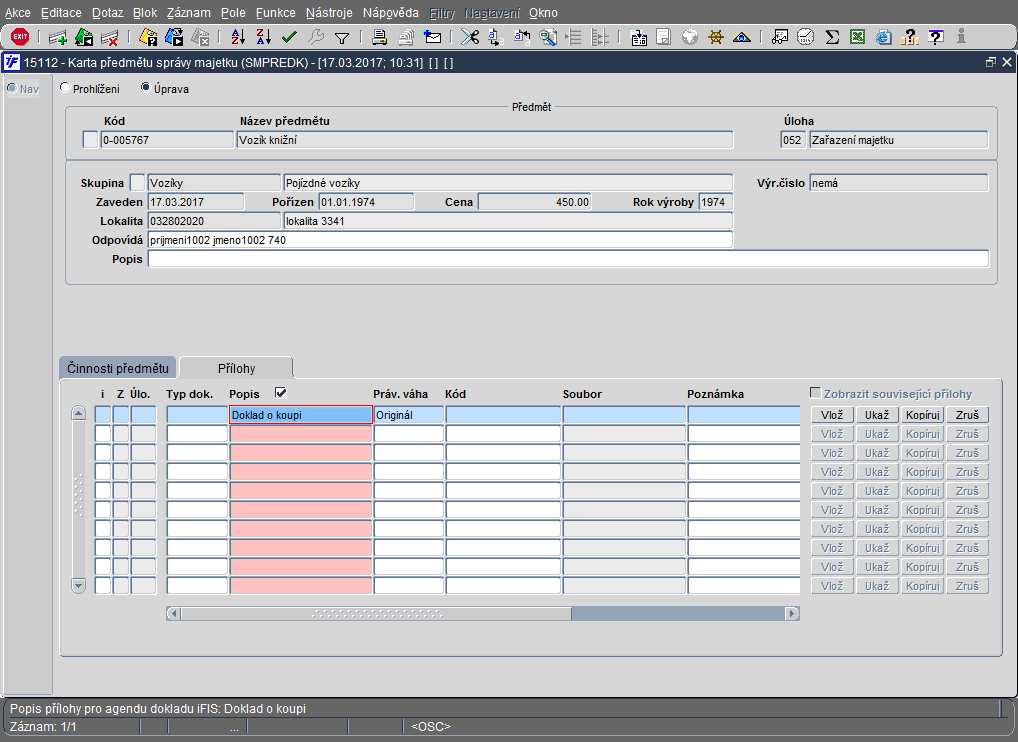Select the Úprava radio button

(145, 88)
